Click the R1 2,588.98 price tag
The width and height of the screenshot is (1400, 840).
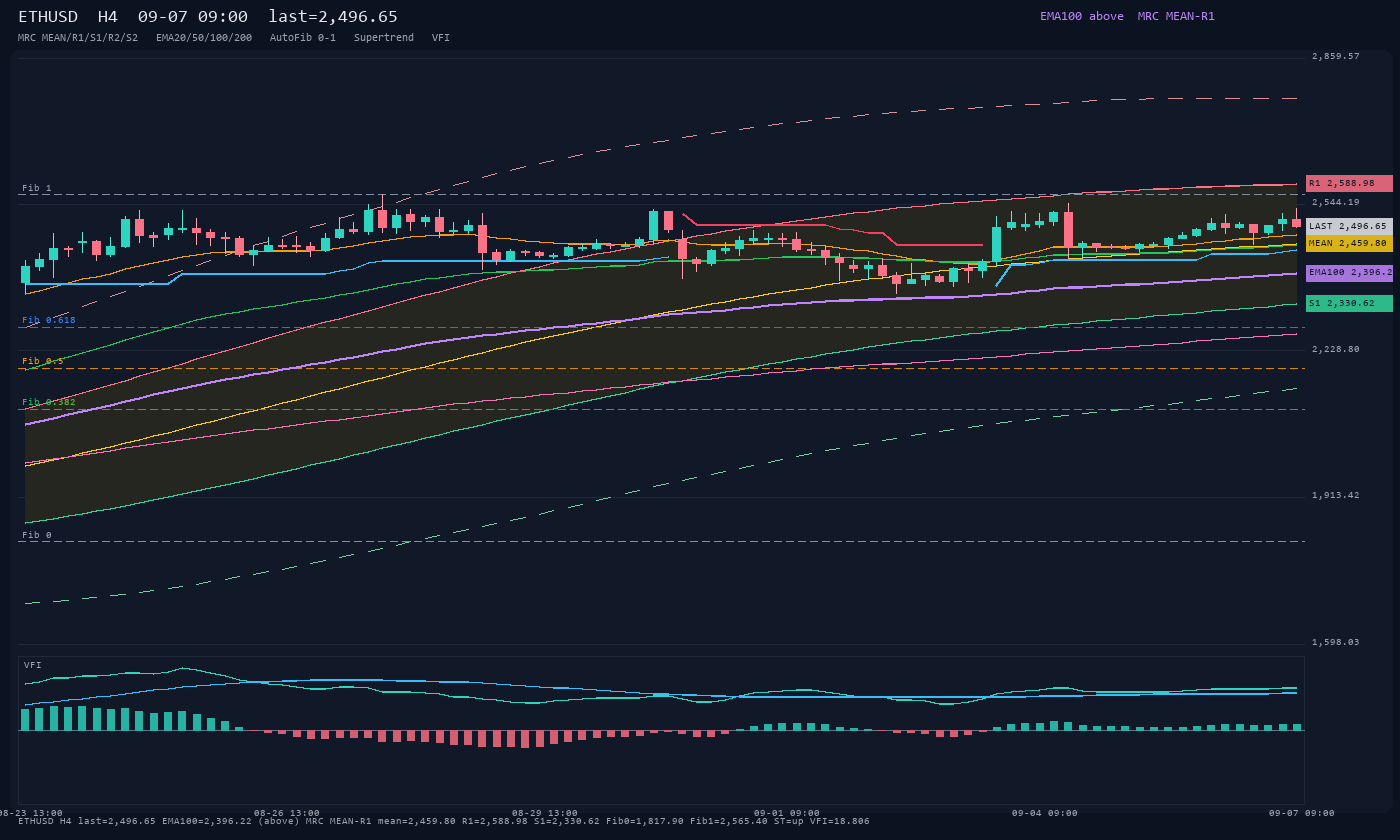pos(1349,183)
